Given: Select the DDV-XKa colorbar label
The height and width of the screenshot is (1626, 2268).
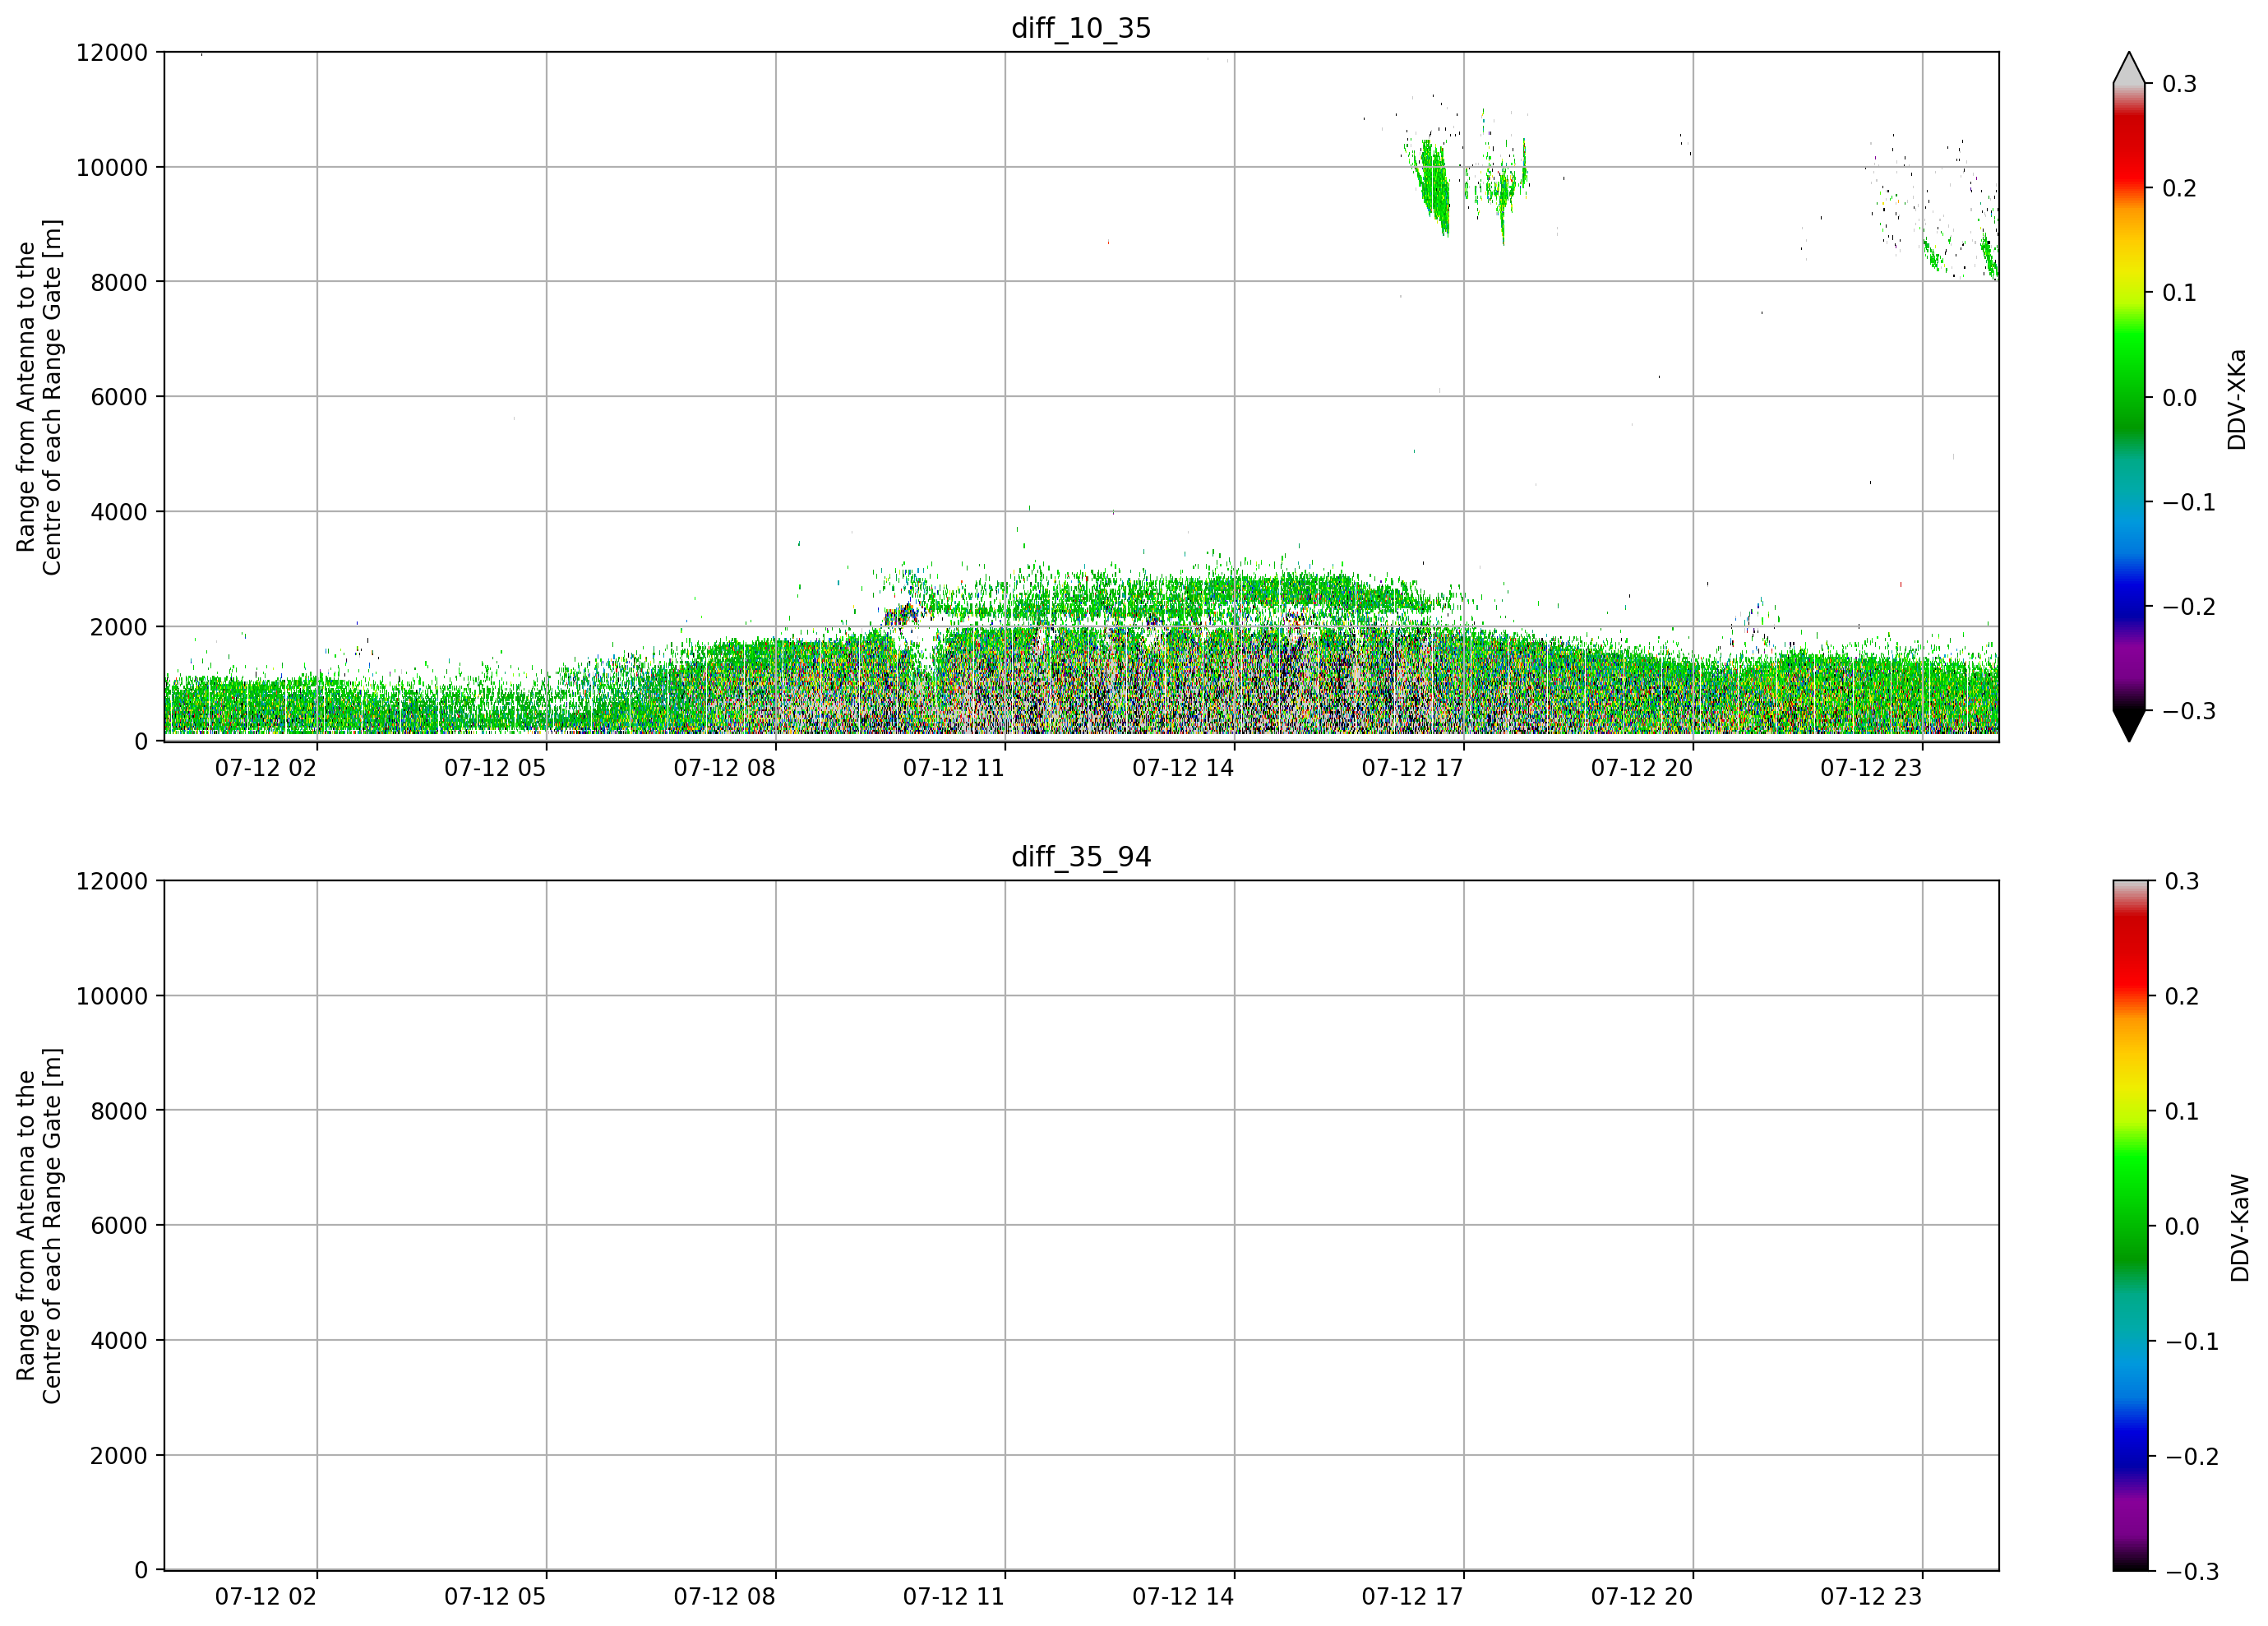Looking at the screenshot, I should (x=2237, y=399).
